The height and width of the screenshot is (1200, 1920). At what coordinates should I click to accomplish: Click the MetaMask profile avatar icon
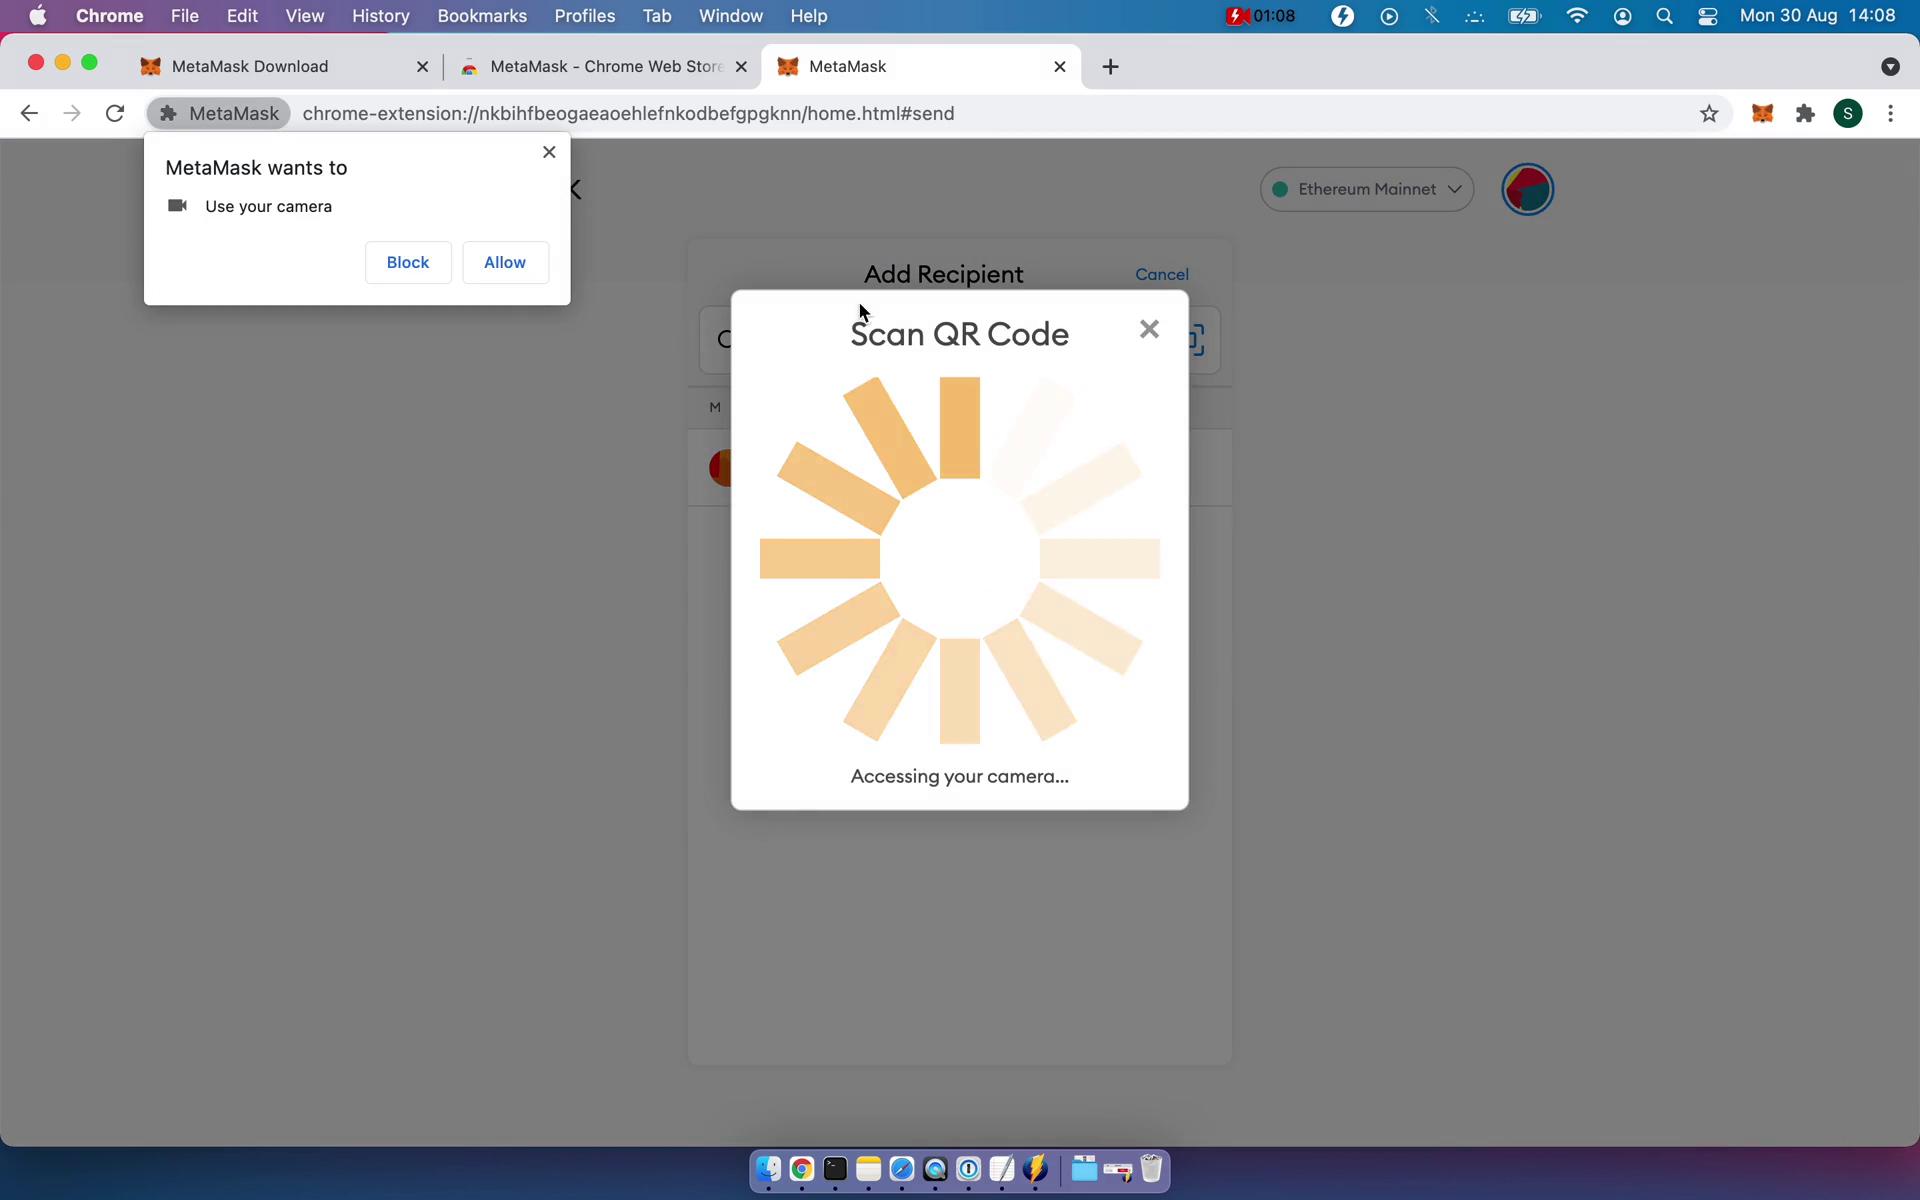click(x=1526, y=189)
